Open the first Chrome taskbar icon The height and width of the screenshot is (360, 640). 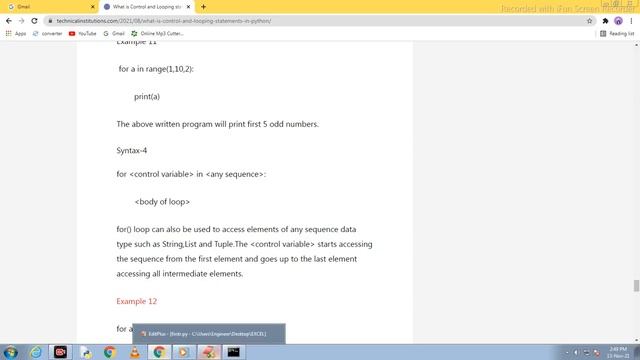(109, 352)
